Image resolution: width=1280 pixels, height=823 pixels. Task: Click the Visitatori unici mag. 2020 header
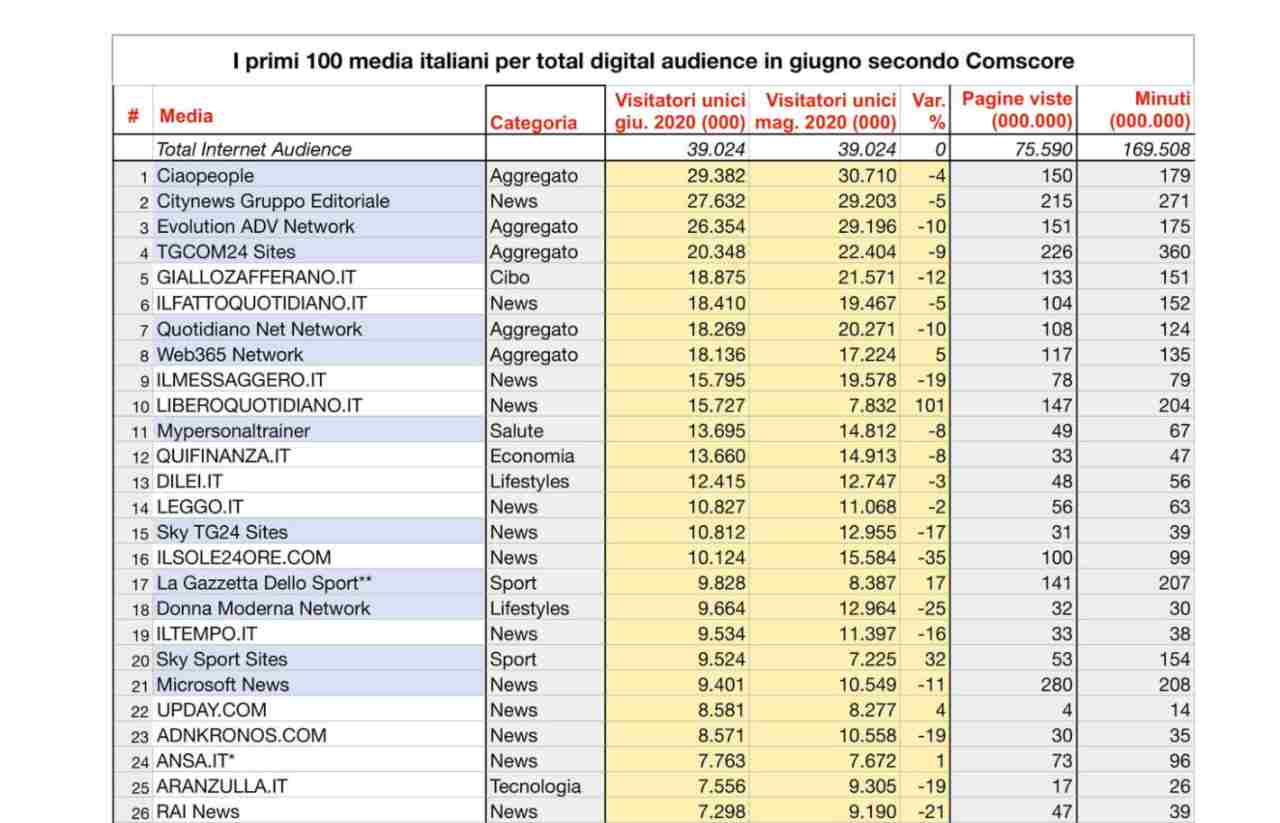pyautogui.click(x=825, y=111)
